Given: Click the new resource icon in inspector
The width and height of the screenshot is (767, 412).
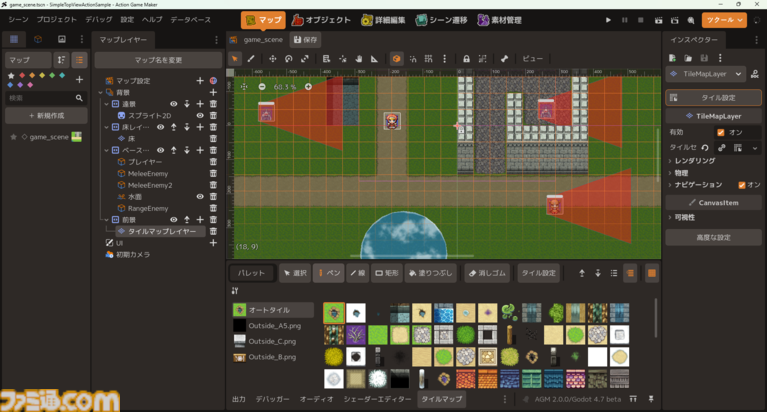Looking at the screenshot, I should [673, 58].
